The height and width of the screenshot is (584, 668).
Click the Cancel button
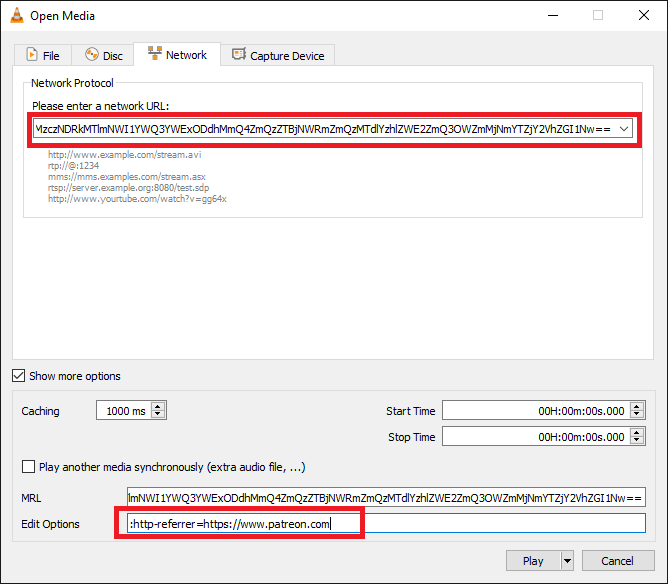618,561
